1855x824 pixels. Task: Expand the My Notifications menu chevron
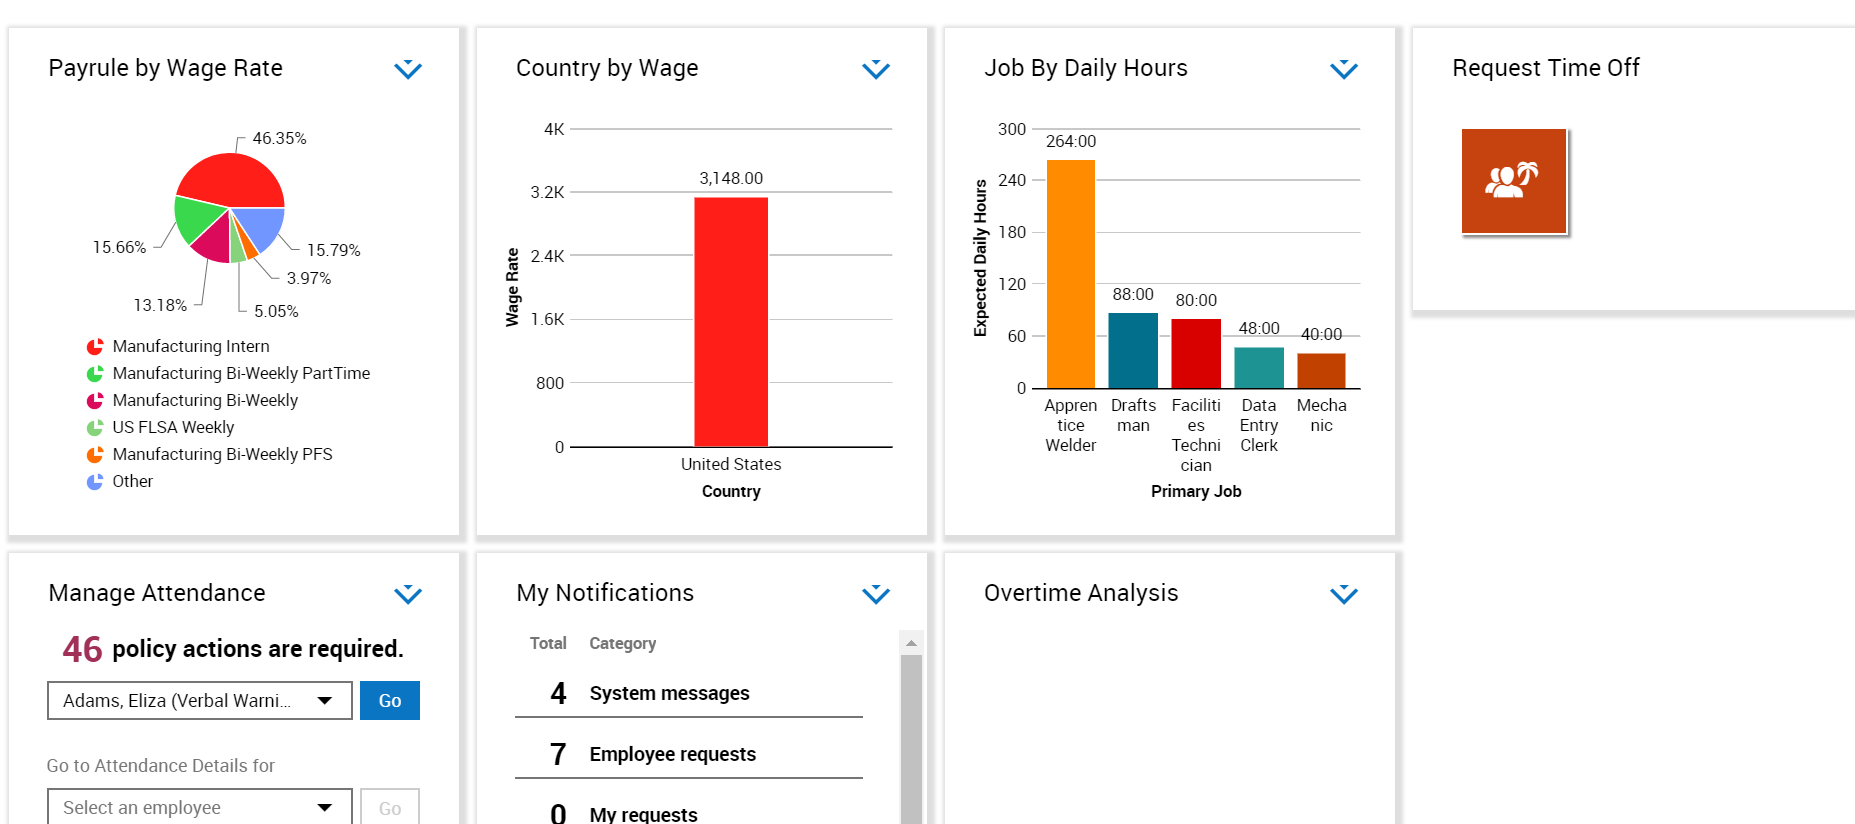[876, 594]
